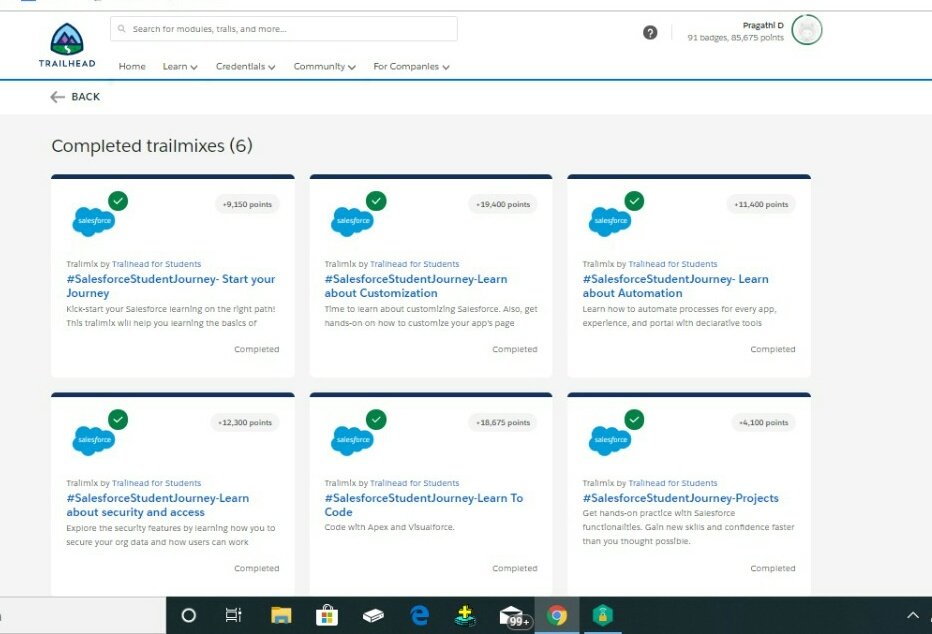The image size is (932, 634).
Task: Expand the Credentials menu
Action: (x=245, y=67)
